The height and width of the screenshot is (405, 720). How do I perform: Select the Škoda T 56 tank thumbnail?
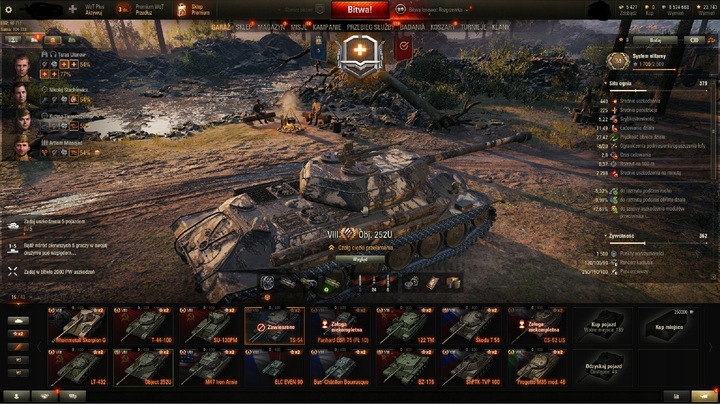(x=471, y=326)
